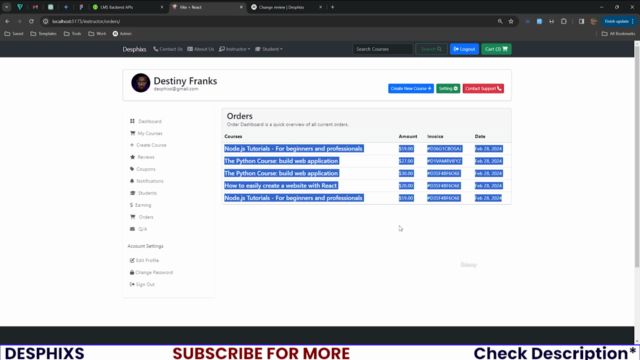Click Finish update in Chrome toolbar
The image size is (640, 360).
tap(619, 21)
